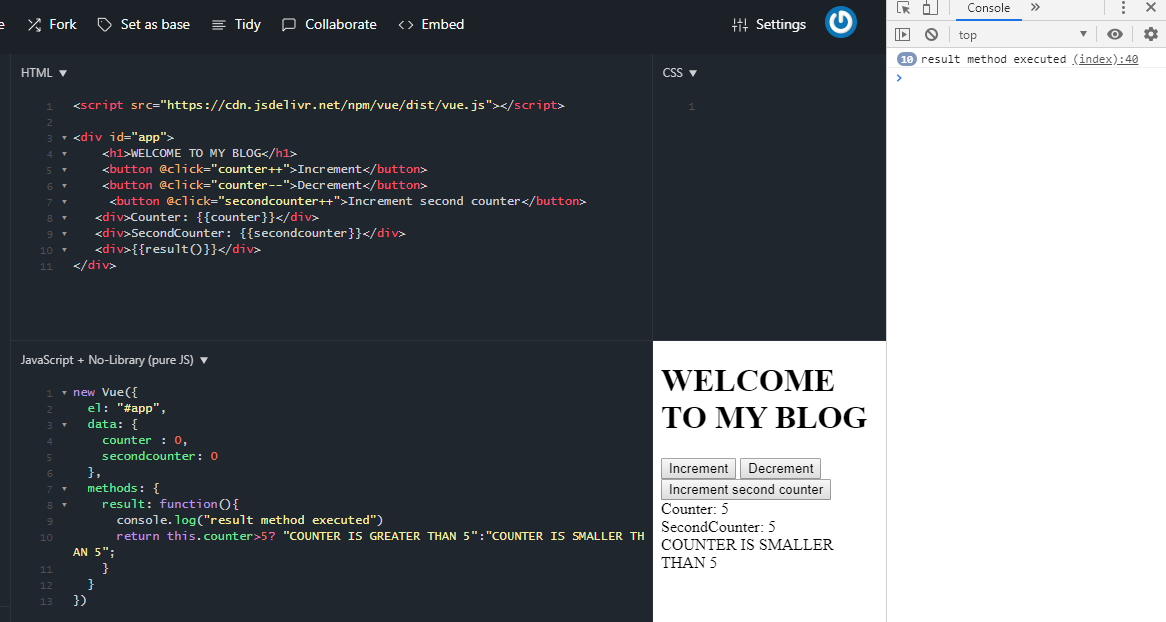This screenshot has height=622, width=1166.
Task: Open DevTools three-dot customize menu
Action: pos(1123,8)
